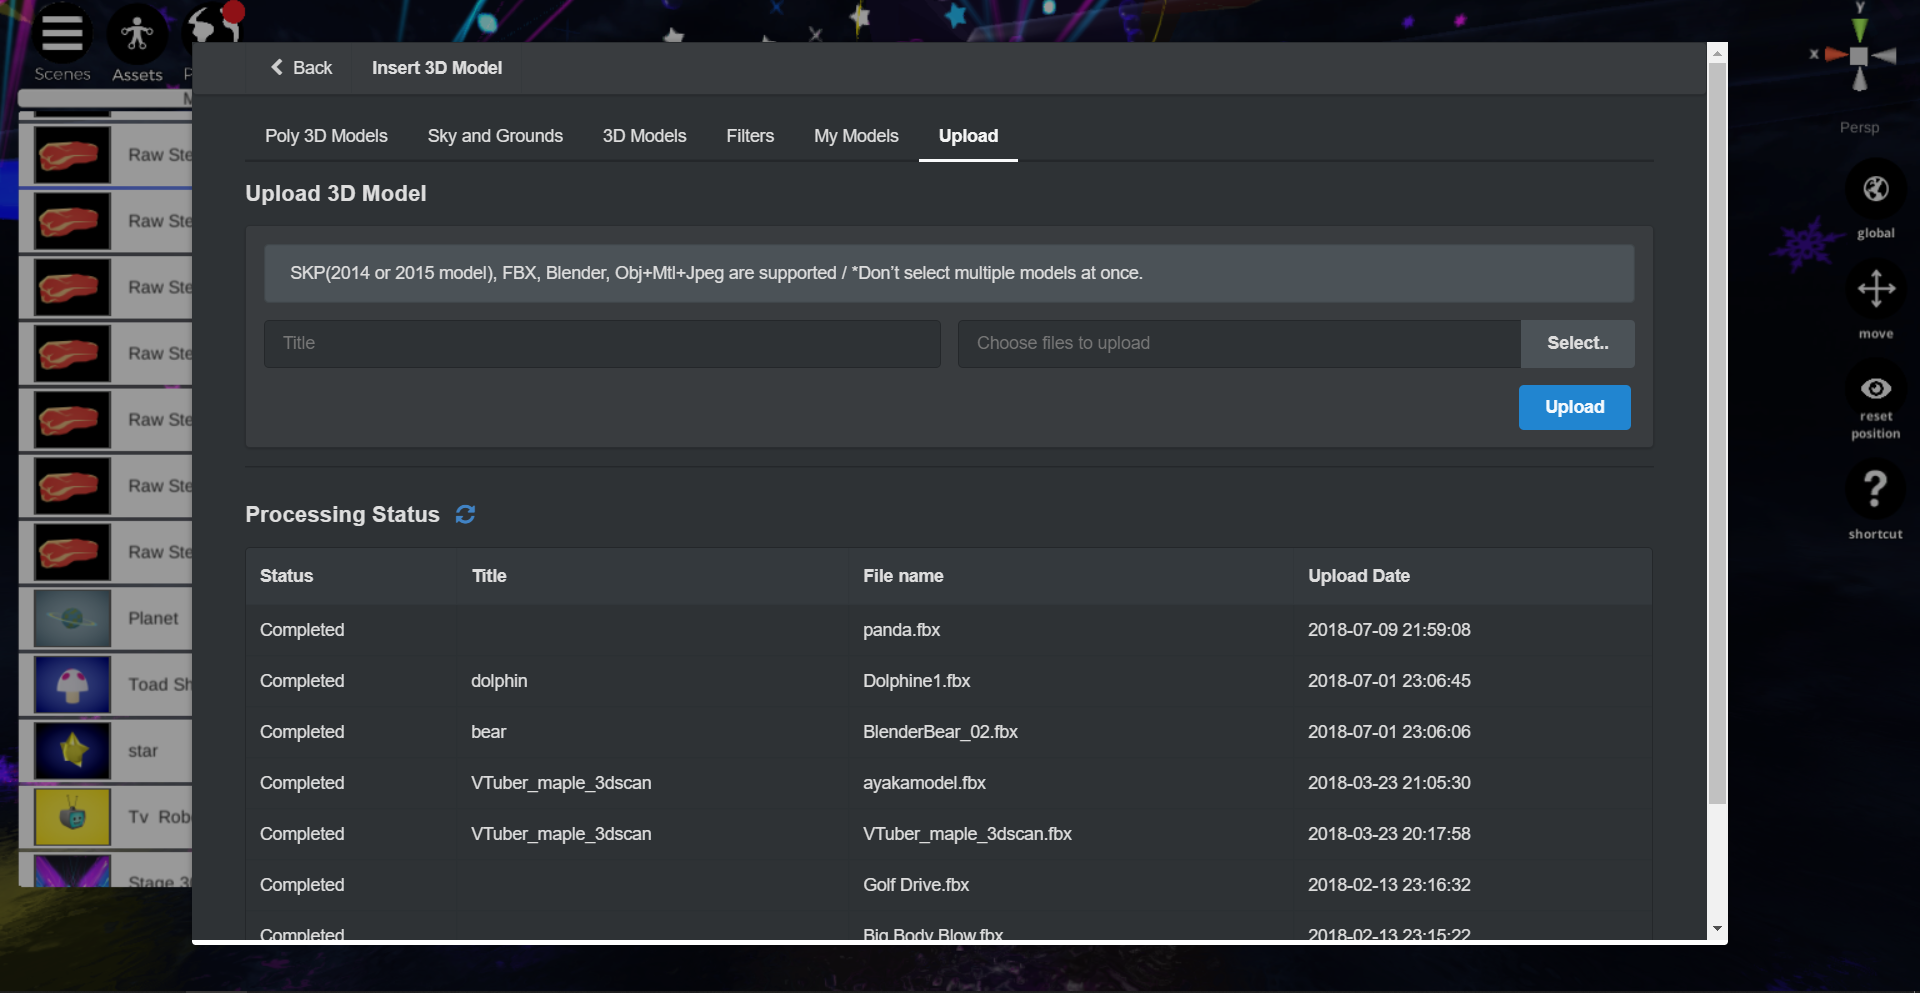1920x993 pixels.
Task: Open the Filters tab
Action: (x=750, y=136)
